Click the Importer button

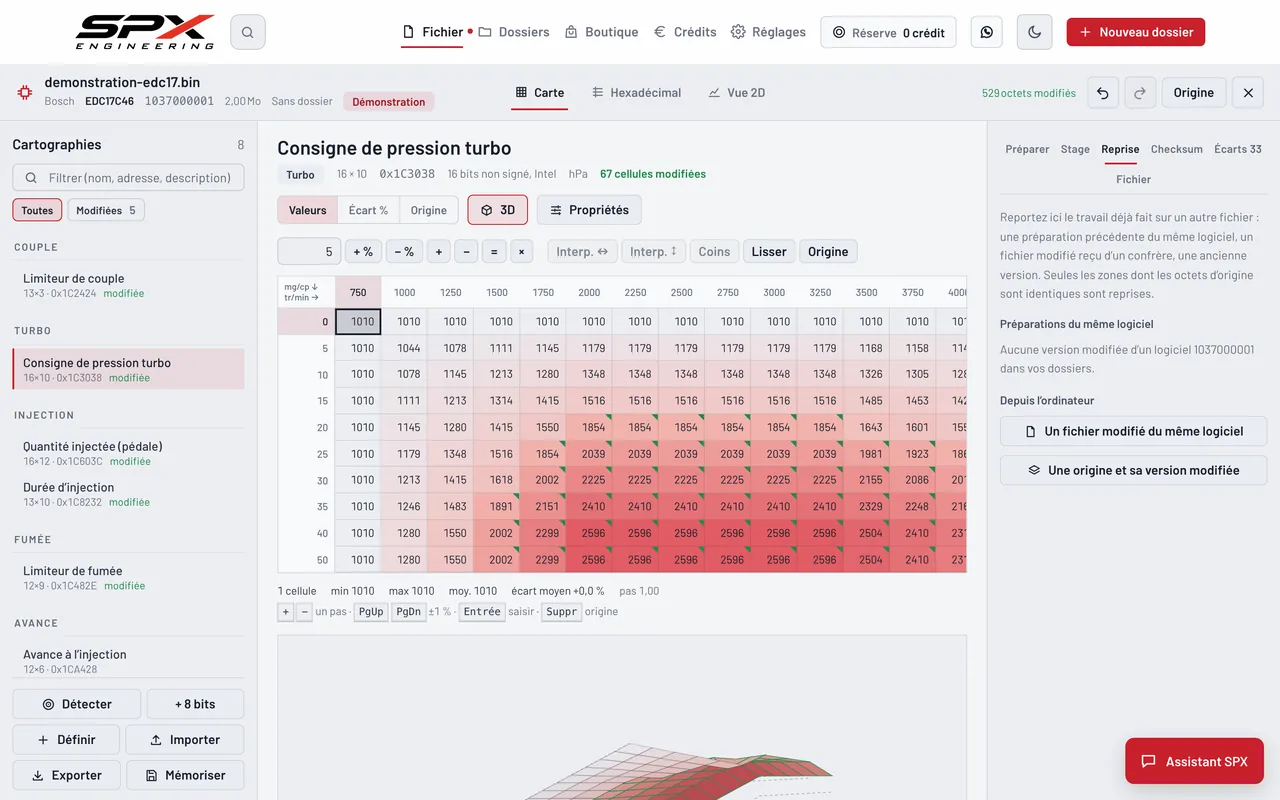(185, 740)
